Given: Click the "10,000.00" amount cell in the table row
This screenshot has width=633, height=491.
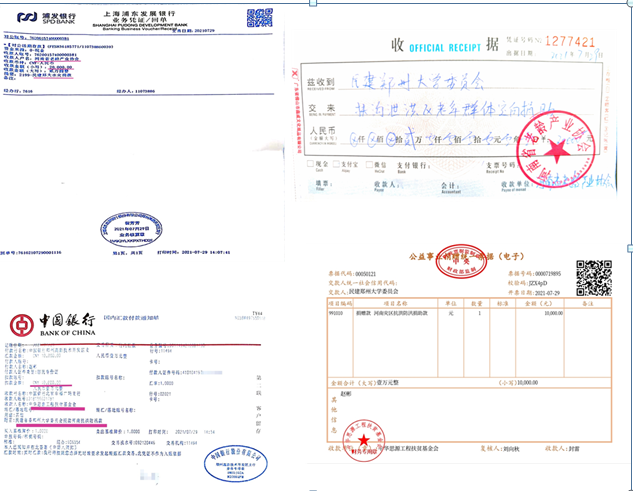Looking at the screenshot, I should click(x=553, y=313).
